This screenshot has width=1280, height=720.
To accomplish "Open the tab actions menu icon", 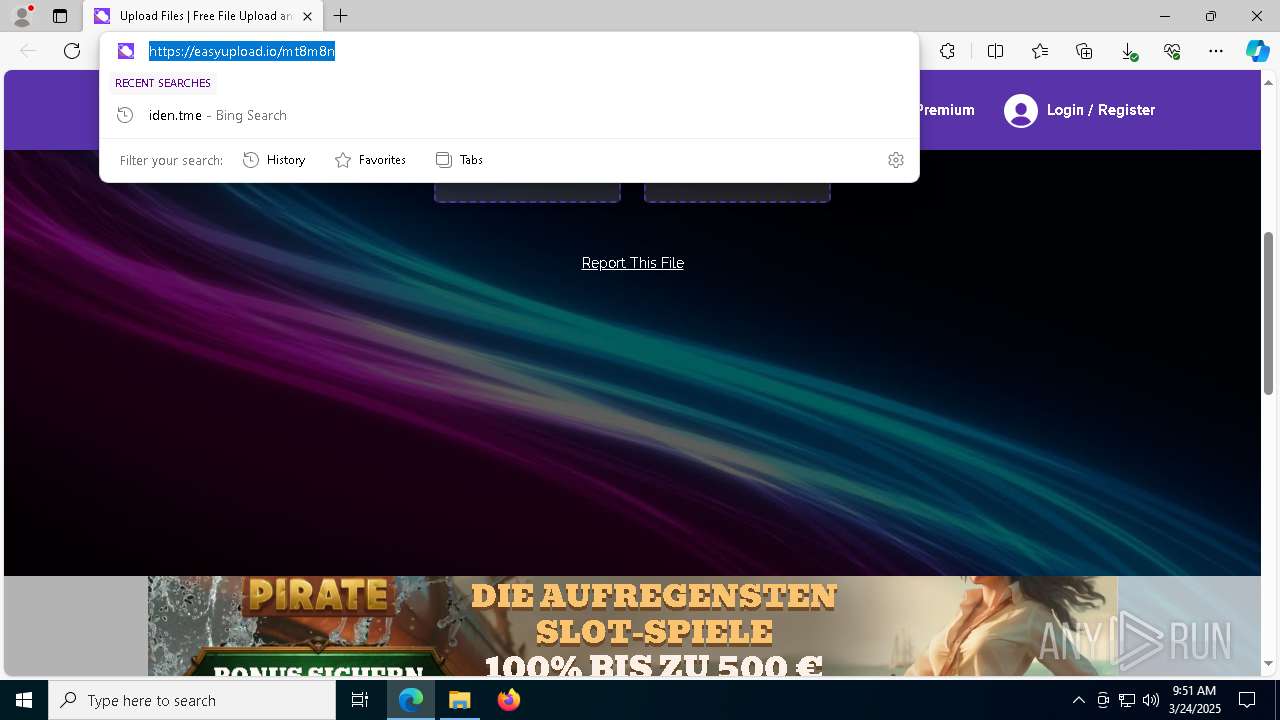I will [x=60, y=16].
